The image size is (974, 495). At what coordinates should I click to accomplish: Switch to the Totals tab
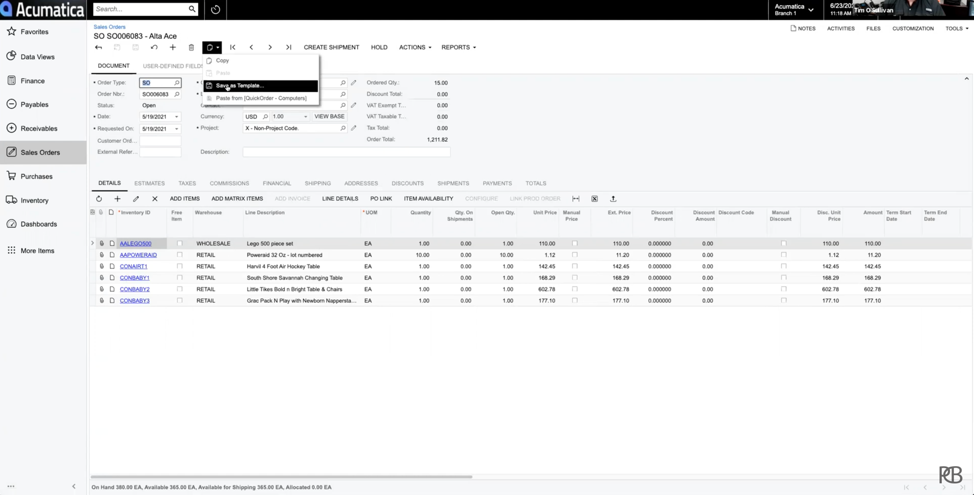(x=535, y=183)
